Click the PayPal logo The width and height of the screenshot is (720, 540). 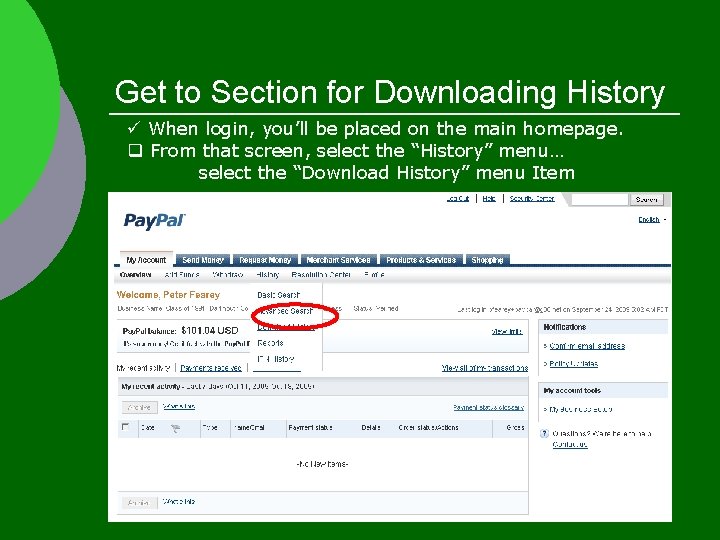point(154,221)
